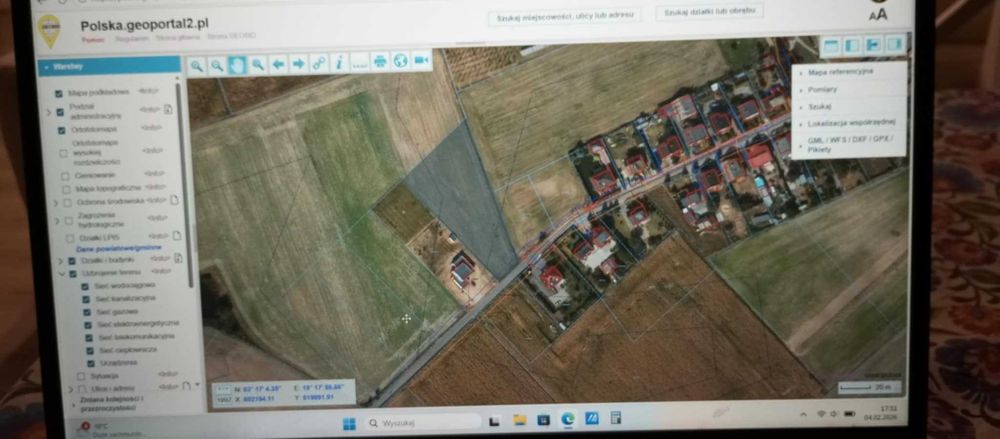Open File Explorer from taskbar
Screen dimensions: 1000x439
(x=520, y=420)
